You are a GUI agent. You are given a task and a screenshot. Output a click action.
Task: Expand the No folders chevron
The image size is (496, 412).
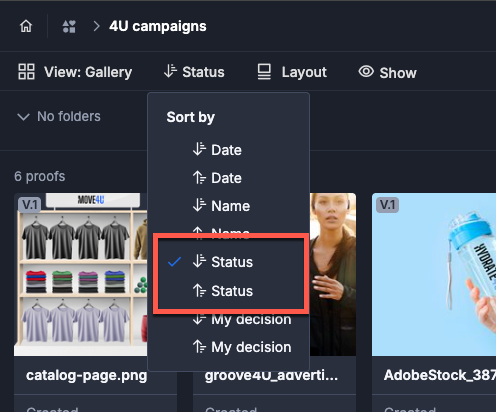pyautogui.click(x=23, y=117)
